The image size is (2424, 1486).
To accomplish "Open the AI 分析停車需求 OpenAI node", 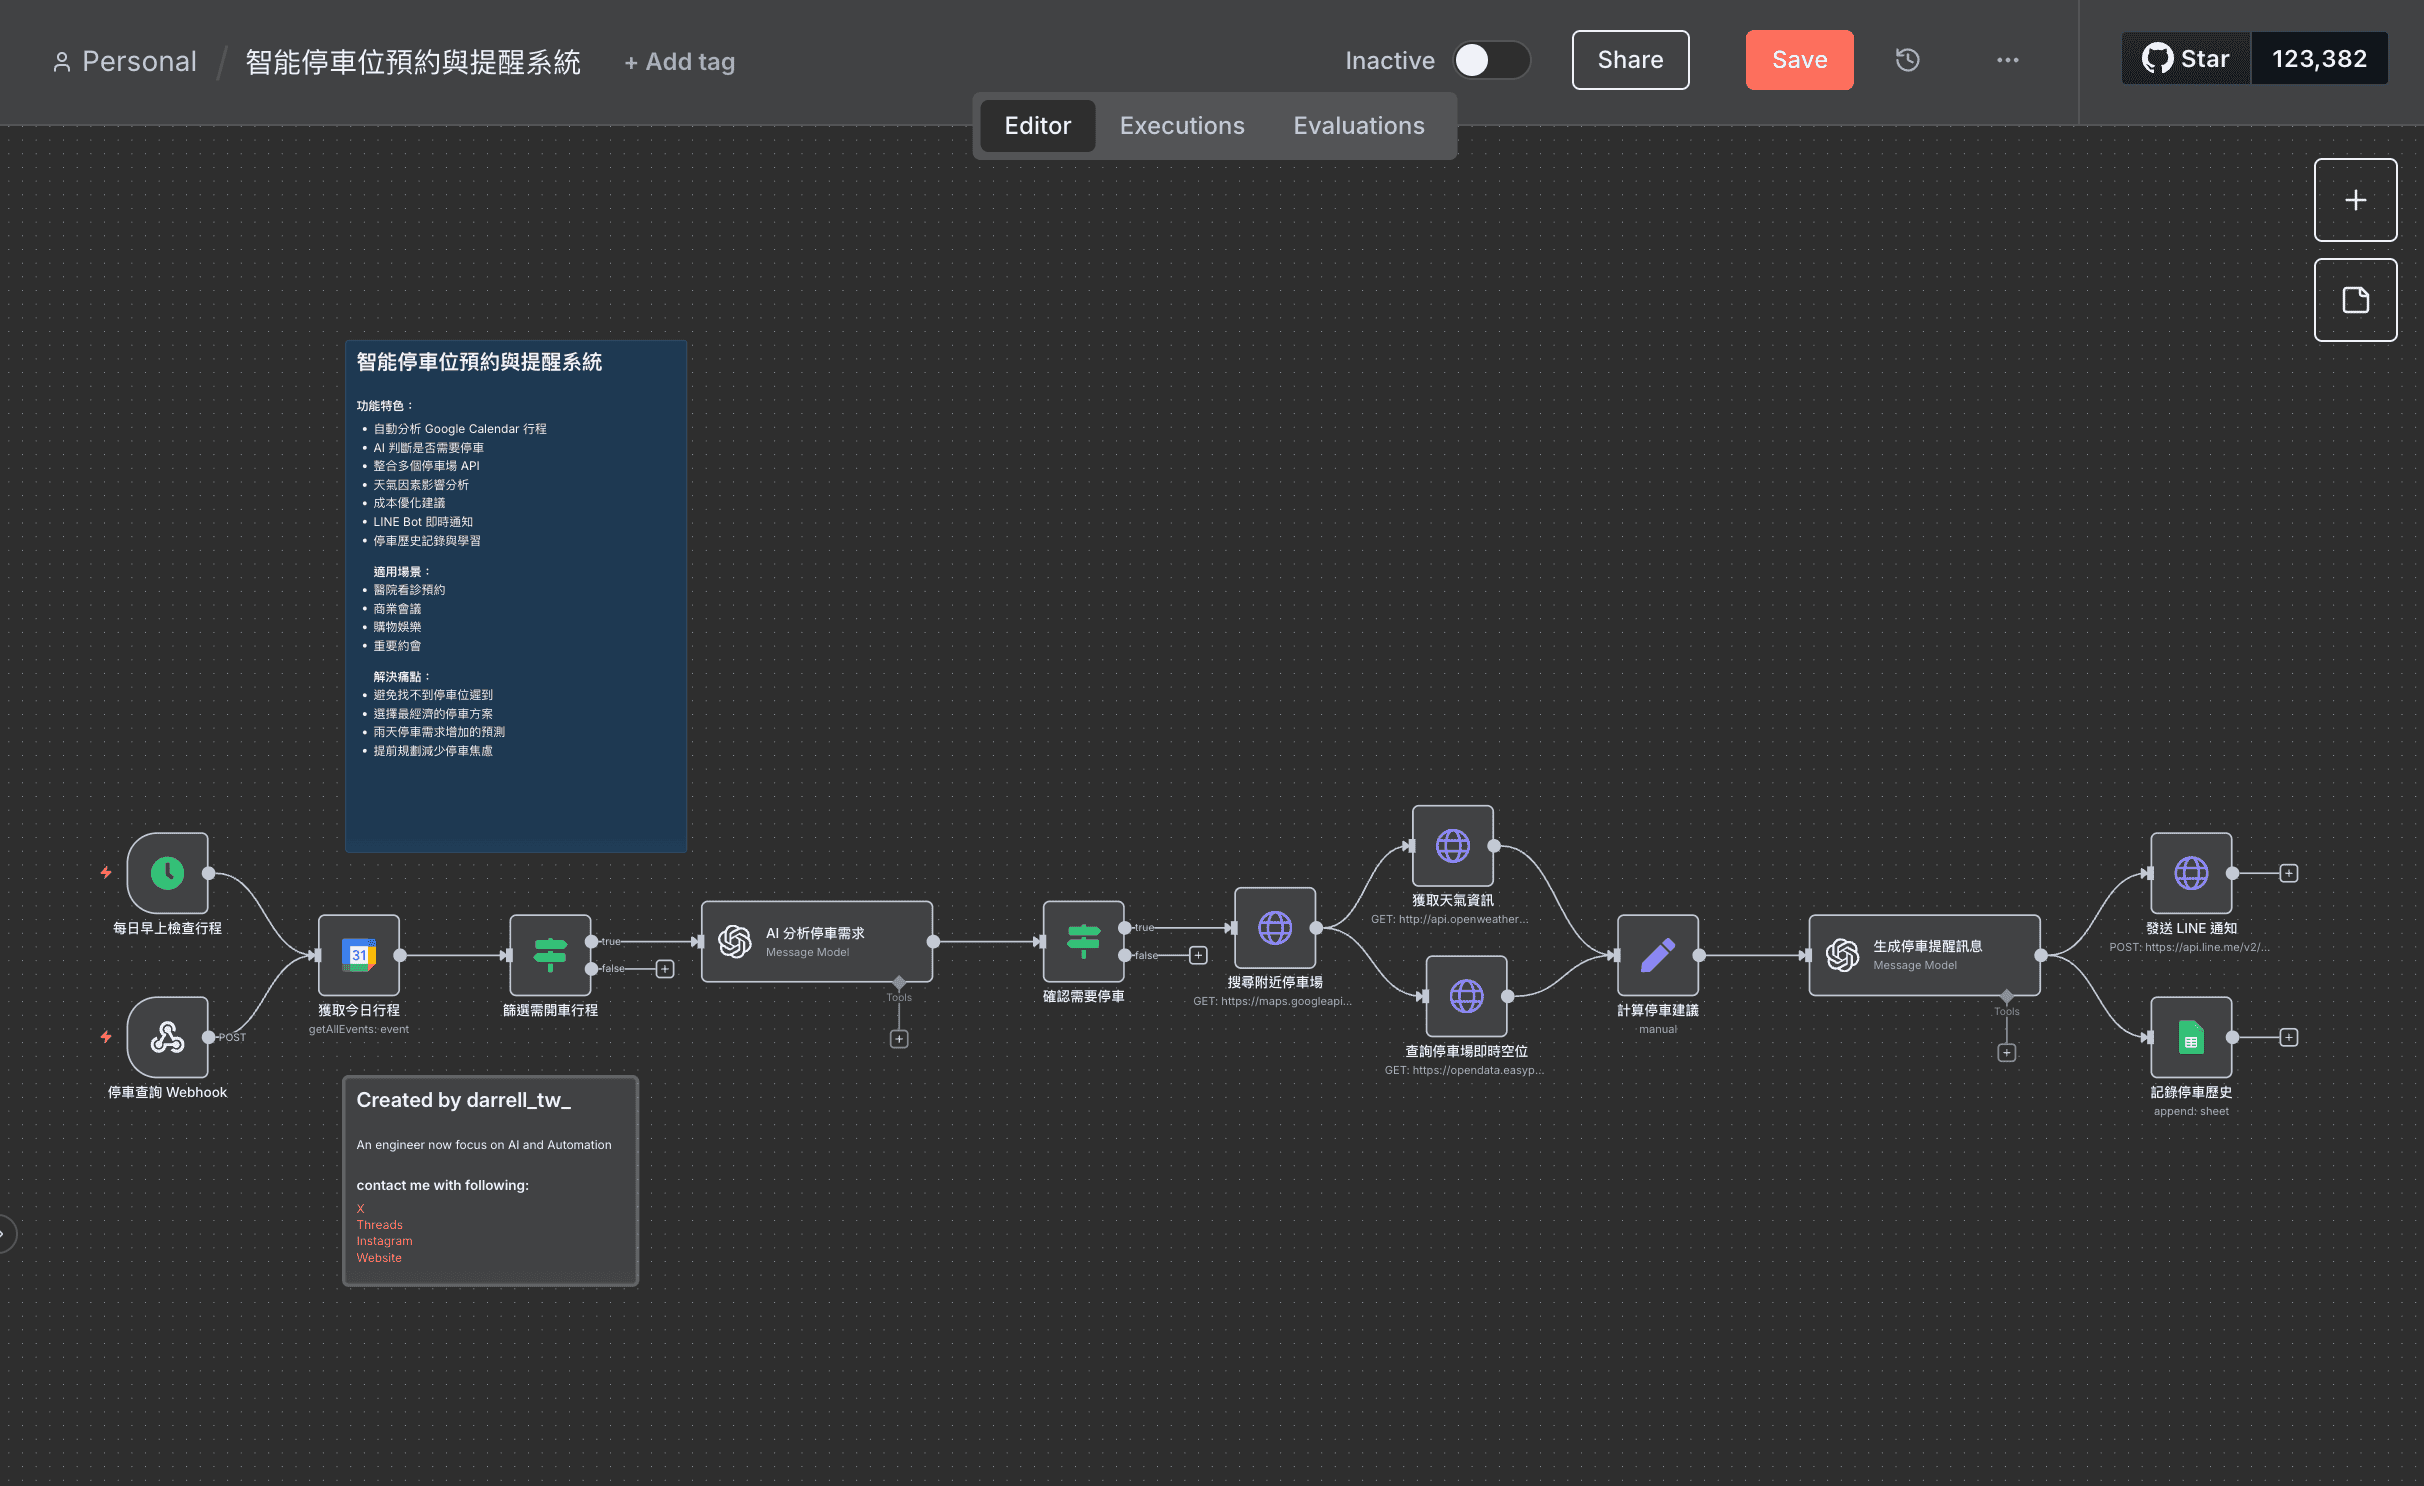I will tap(816, 941).
